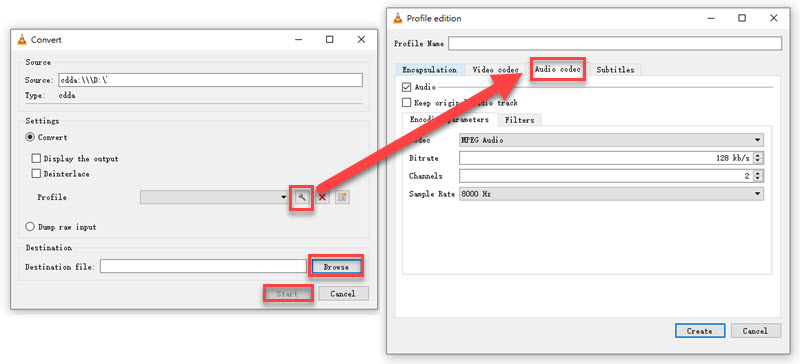Open the Filters sub-tab
Viewport: 800px width, 364px height.
pyautogui.click(x=519, y=120)
